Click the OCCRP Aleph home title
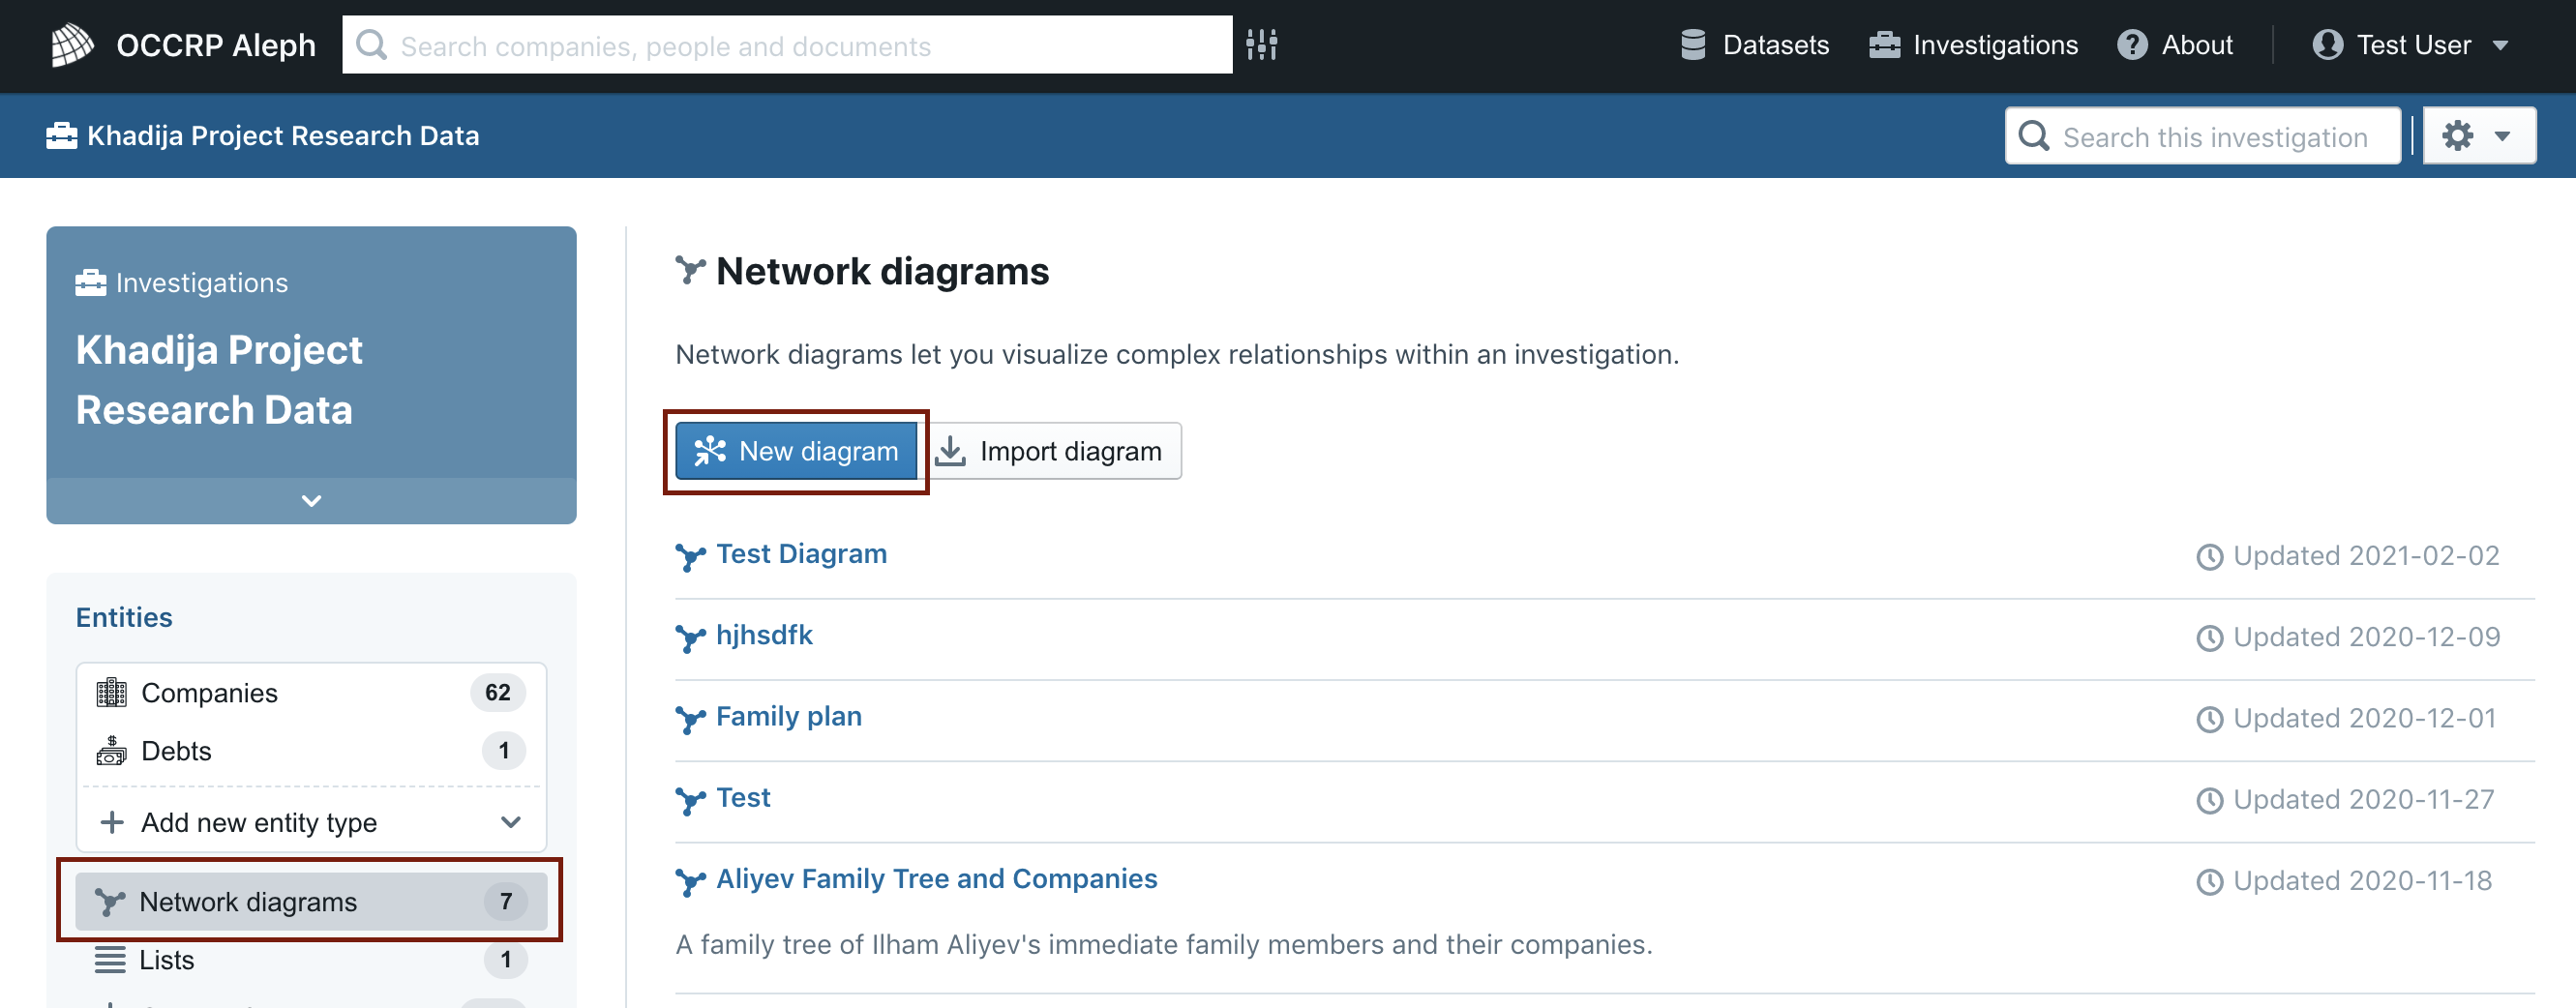Screen dimensions: 2576x1008 [x=216, y=45]
